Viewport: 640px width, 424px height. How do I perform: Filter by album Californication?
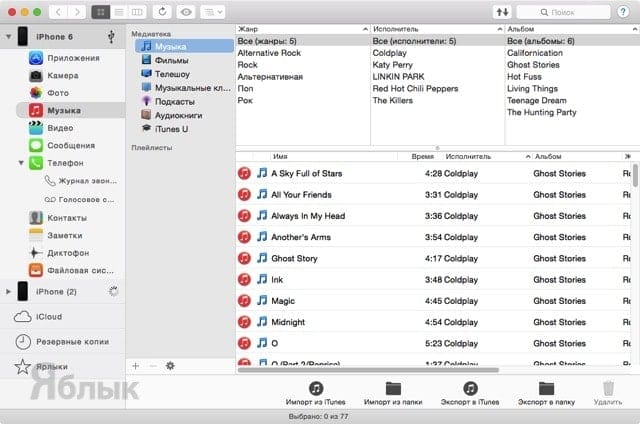tap(535, 53)
